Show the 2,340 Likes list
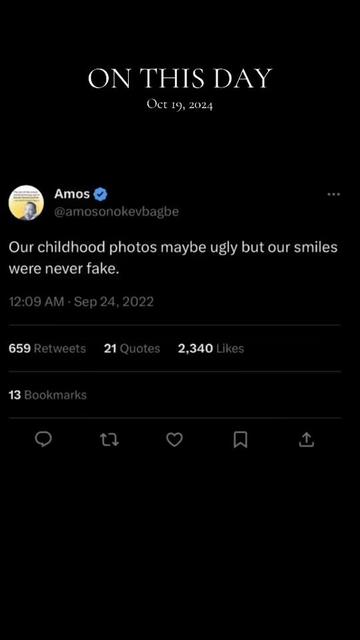The height and width of the screenshot is (640, 360). click(211, 349)
